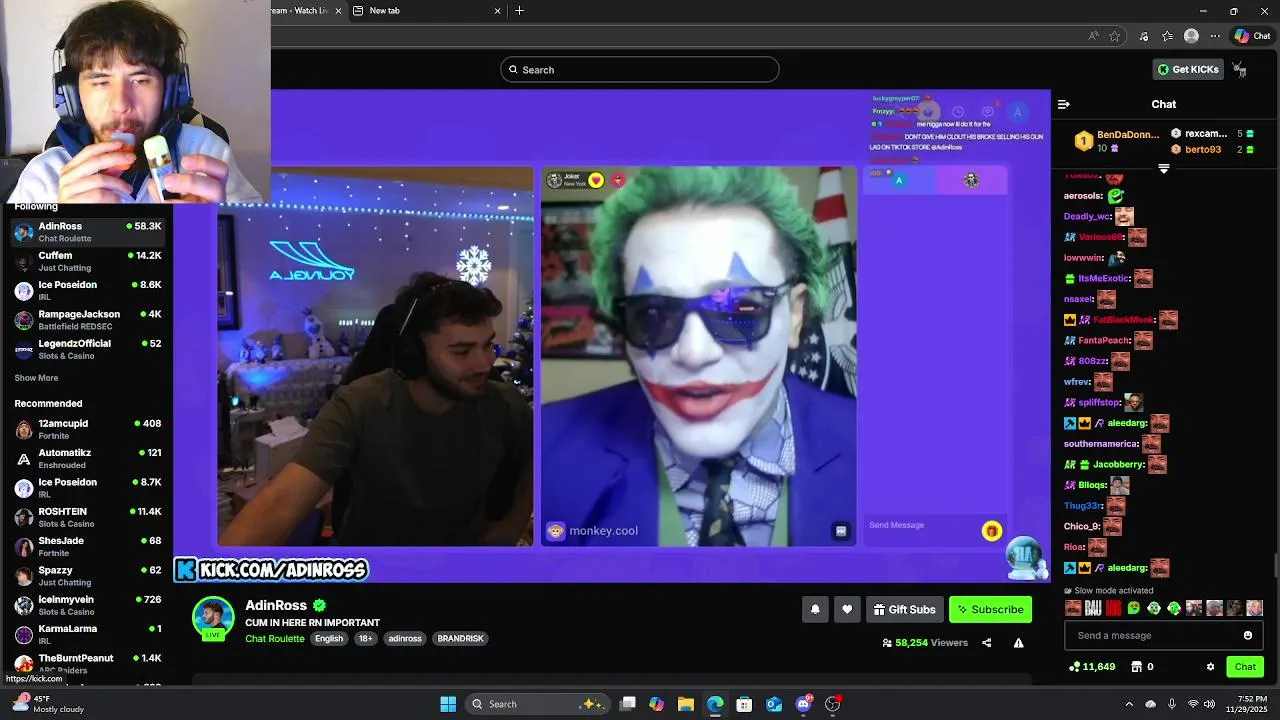Screen dimensions: 1280x720
Task: Open ShesJade recommended channel
Action: (87, 546)
